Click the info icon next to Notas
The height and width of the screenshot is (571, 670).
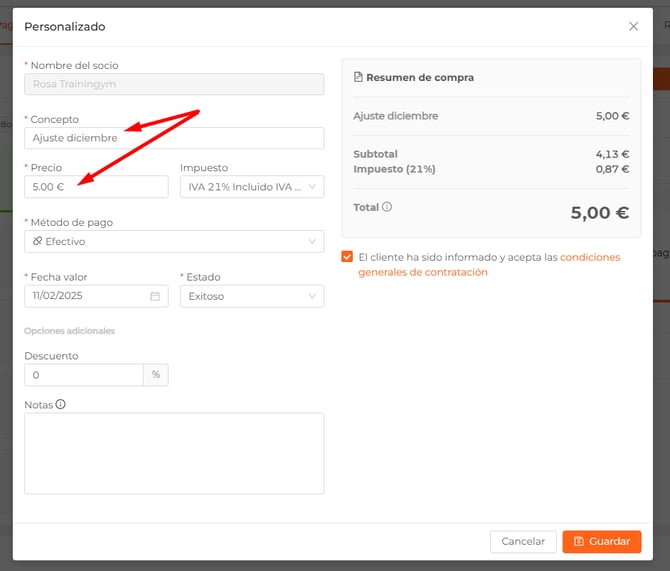[60, 405]
